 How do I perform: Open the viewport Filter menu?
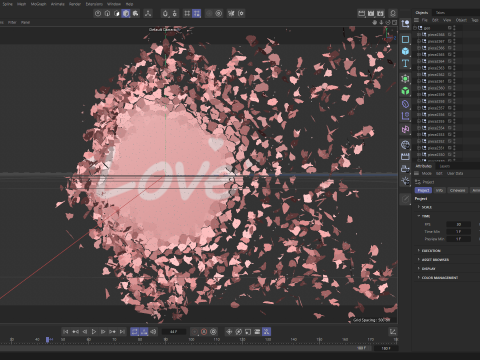click(12, 22)
